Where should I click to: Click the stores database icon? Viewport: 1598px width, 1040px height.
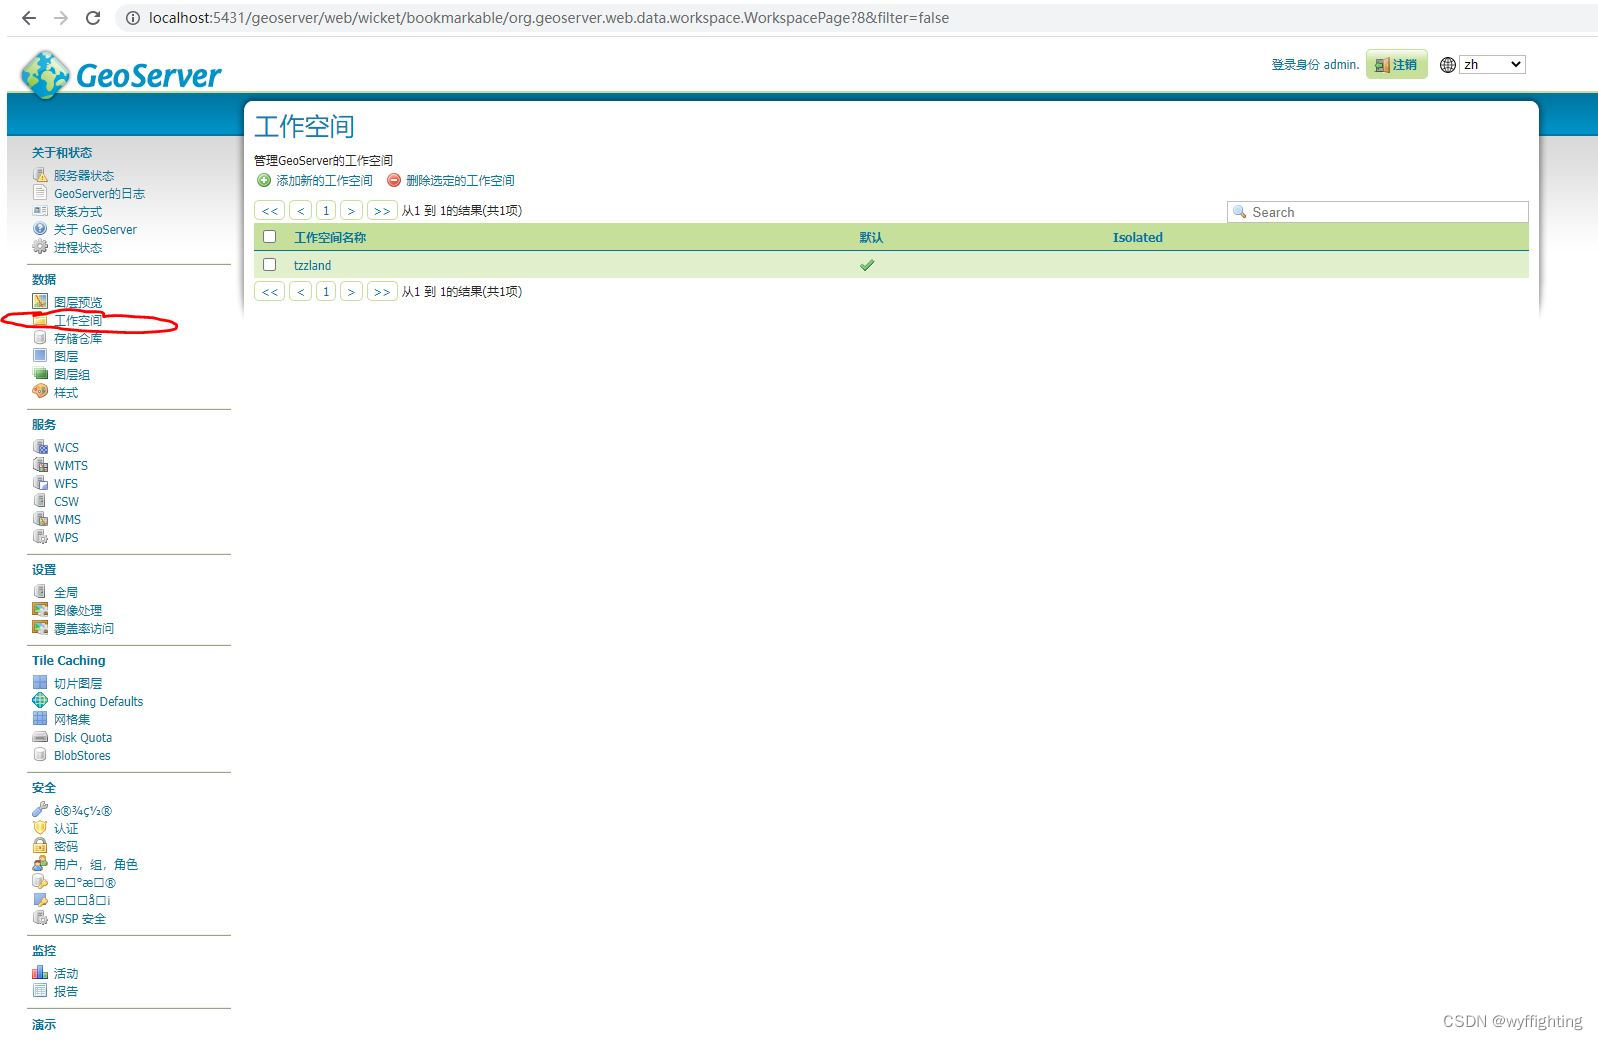[40, 338]
